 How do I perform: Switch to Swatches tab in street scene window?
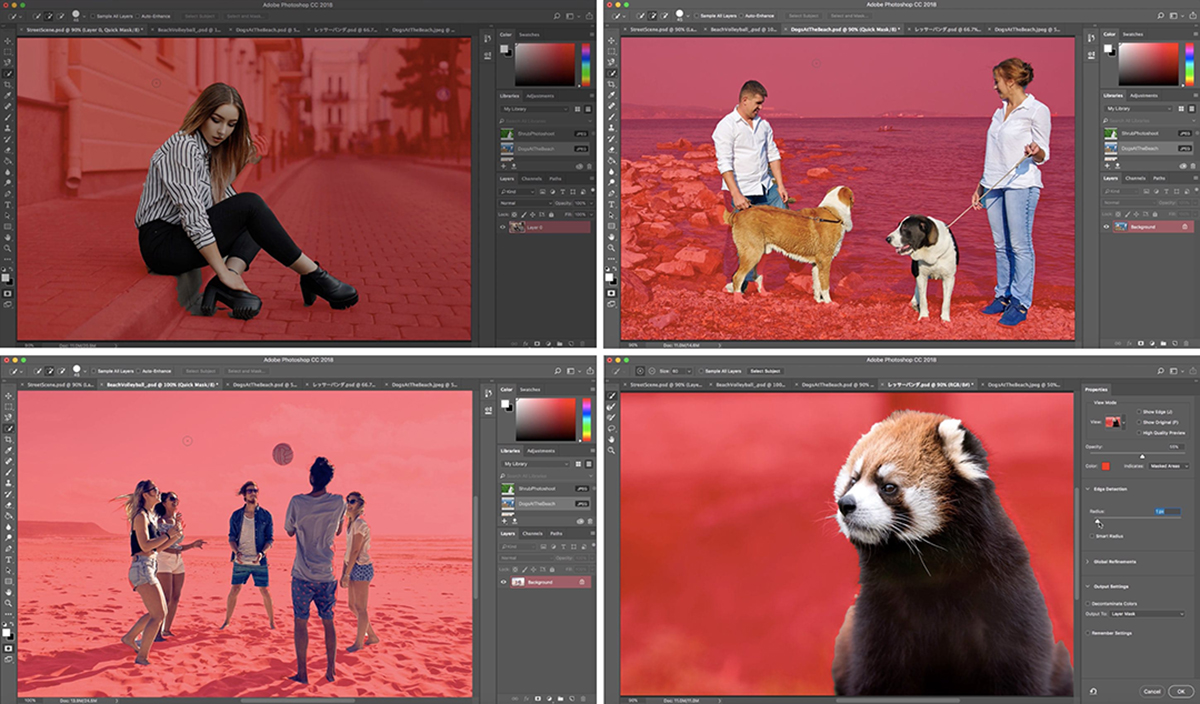(530, 34)
